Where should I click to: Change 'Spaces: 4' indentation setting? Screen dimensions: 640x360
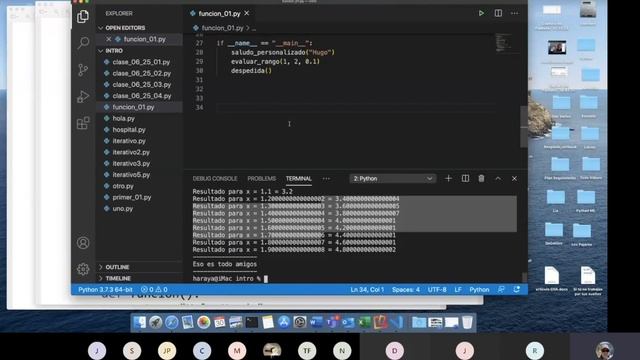pyautogui.click(x=406, y=289)
